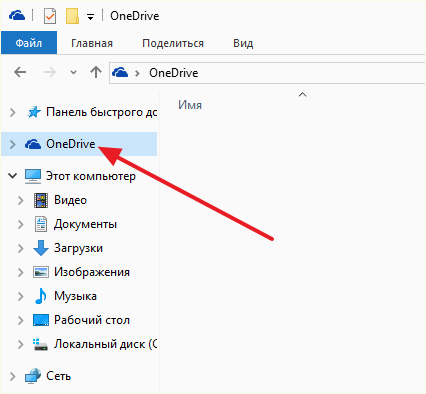Image resolution: width=426 pixels, height=394 pixels.
Task: Click the Изображения picture icon
Action: click(x=41, y=272)
